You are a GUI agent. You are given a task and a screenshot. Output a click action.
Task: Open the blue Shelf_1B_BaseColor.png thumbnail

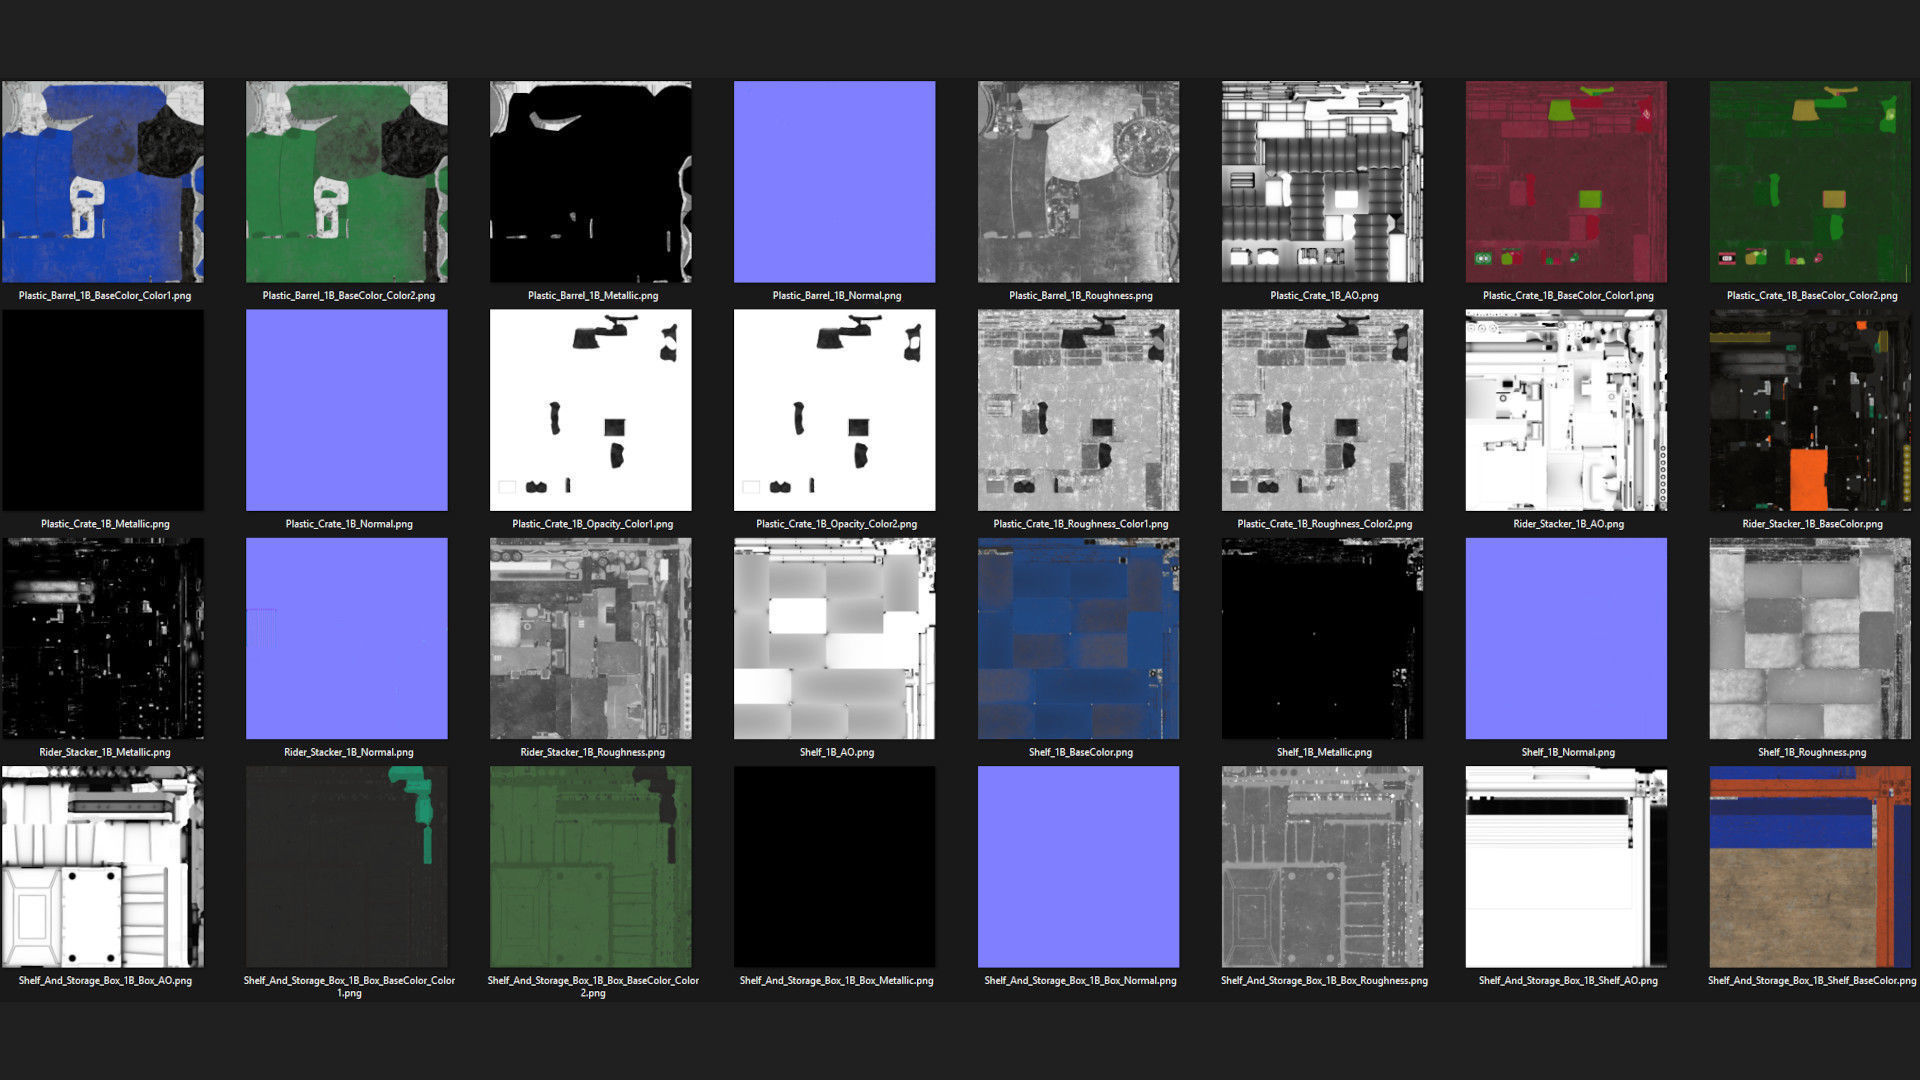pyautogui.click(x=1079, y=638)
